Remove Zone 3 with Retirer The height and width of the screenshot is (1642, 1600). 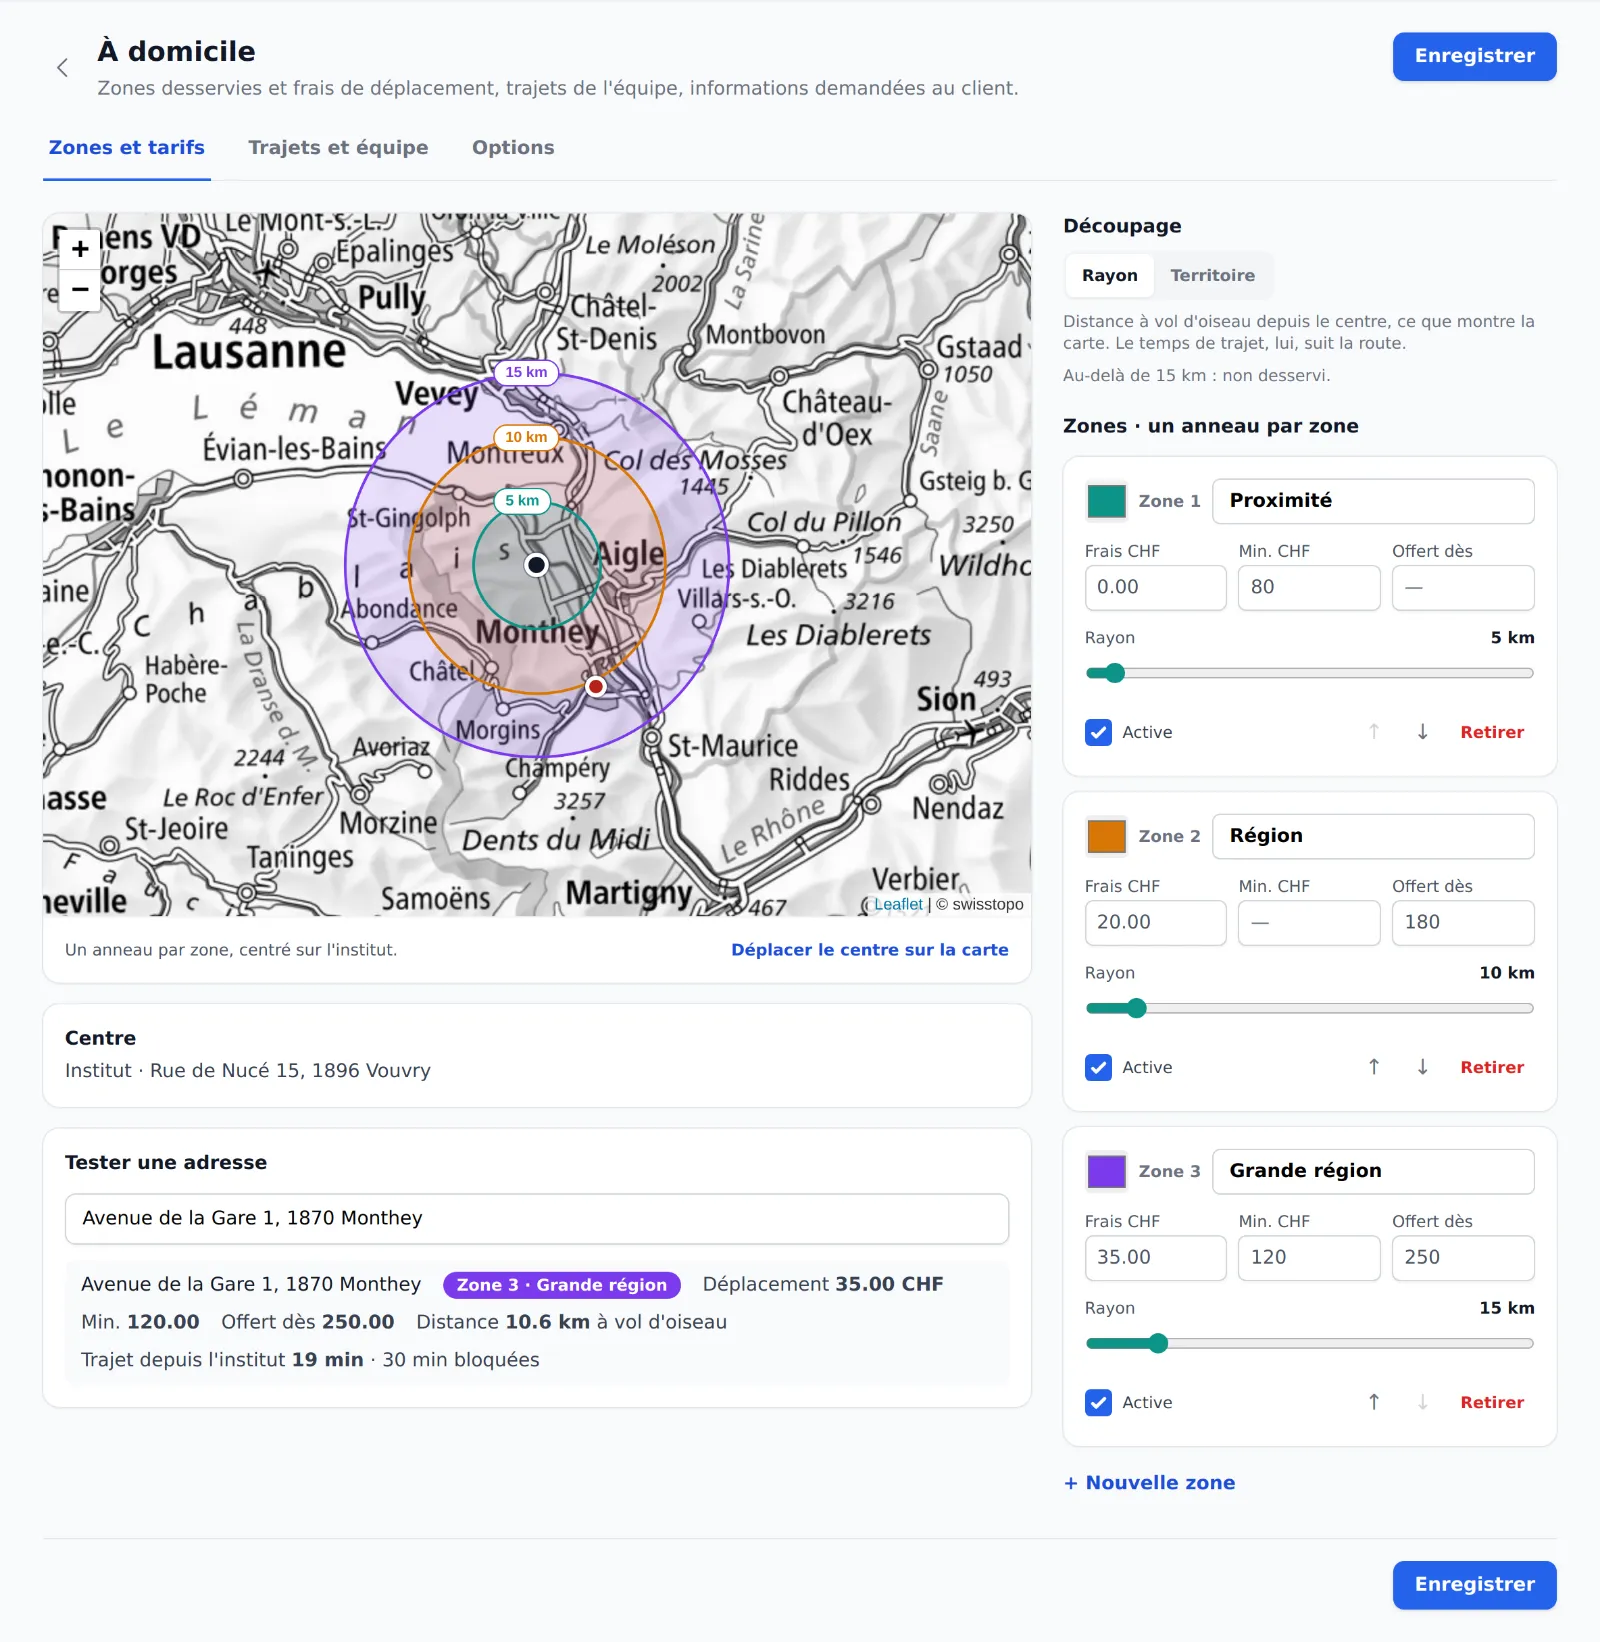1492,1402
